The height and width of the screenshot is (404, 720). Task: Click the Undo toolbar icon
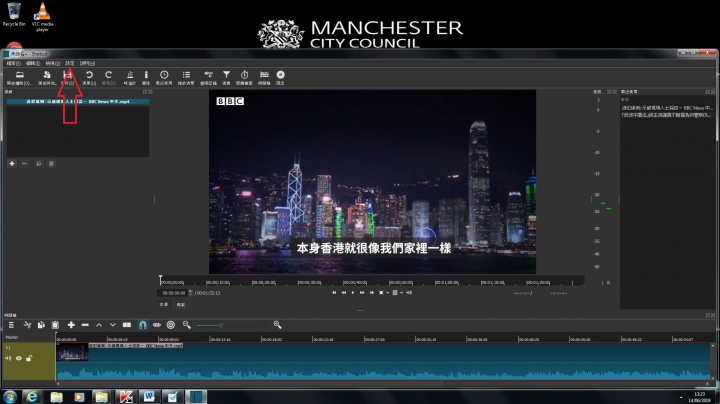click(x=89, y=75)
